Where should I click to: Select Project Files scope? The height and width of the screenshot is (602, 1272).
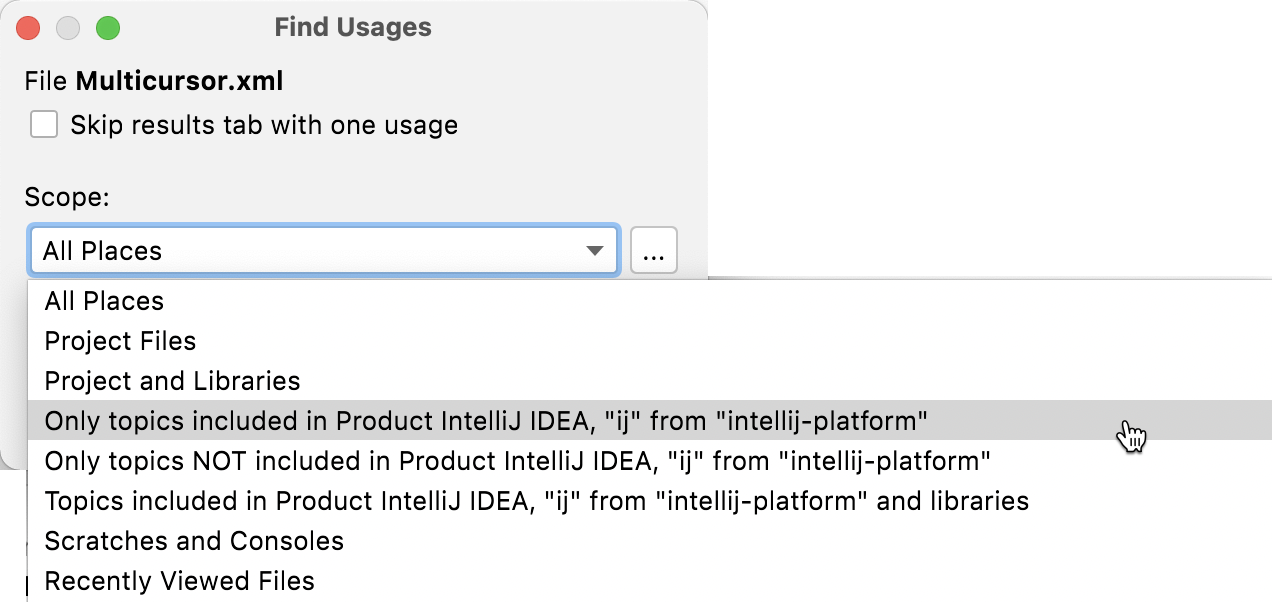pos(120,340)
